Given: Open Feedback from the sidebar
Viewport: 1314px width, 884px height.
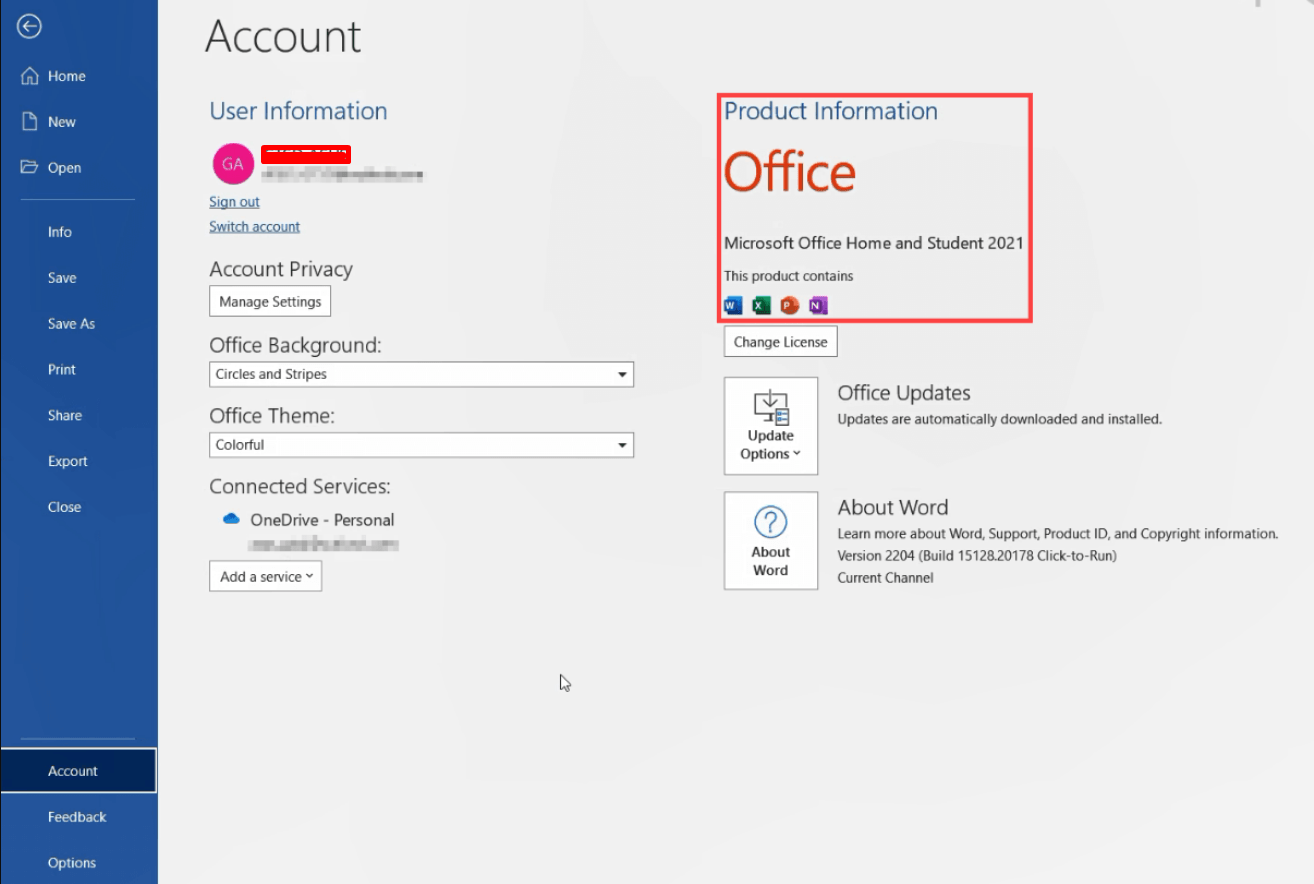Looking at the screenshot, I should 77,817.
